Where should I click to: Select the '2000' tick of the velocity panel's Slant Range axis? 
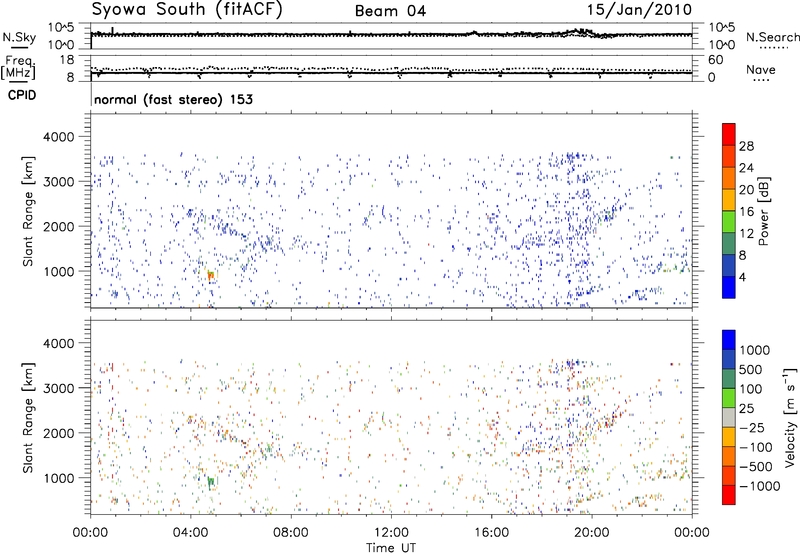[58, 433]
